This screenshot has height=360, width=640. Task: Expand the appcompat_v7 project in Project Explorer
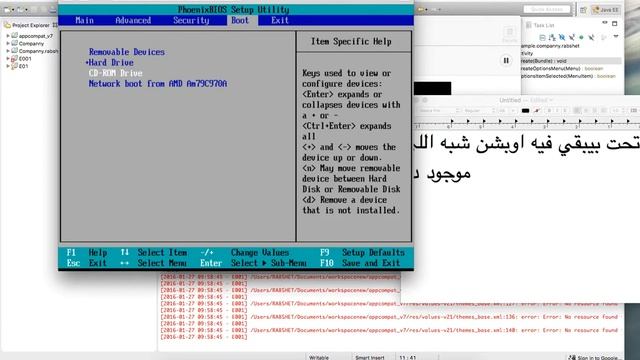click(8, 36)
